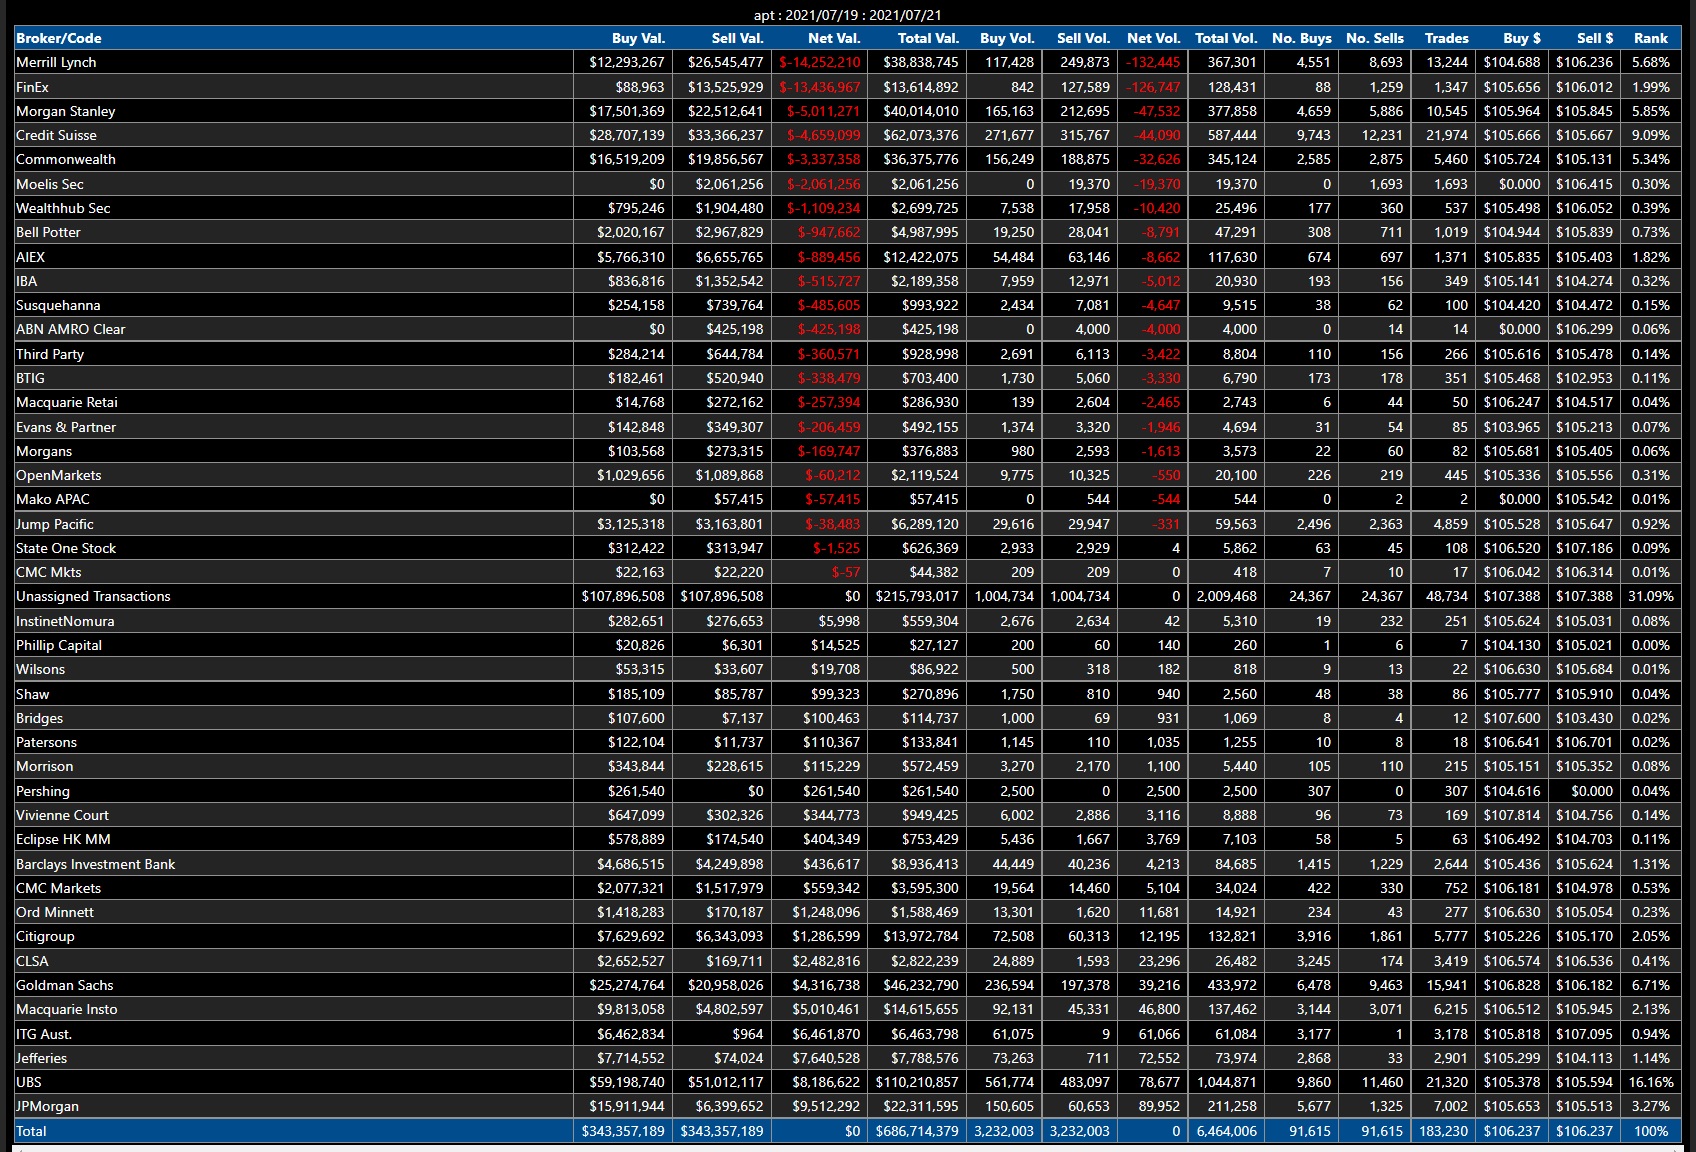Image resolution: width=1696 pixels, height=1152 pixels.
Task: Click Pershing sell price $0.000
Action: click(1592, 791)
